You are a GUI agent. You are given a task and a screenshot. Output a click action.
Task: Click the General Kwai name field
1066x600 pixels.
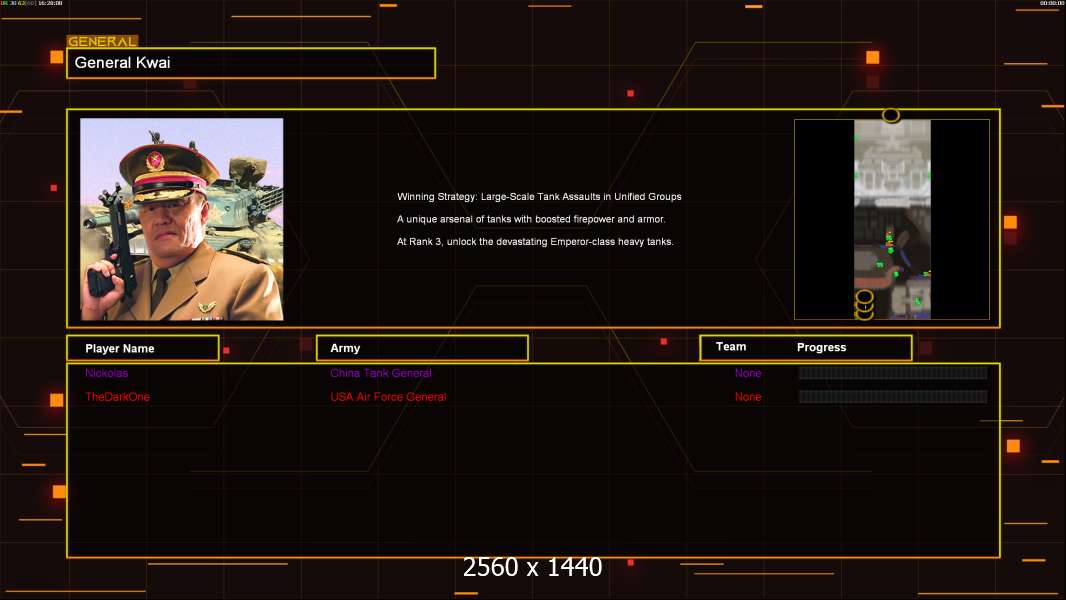click(251, 63)
